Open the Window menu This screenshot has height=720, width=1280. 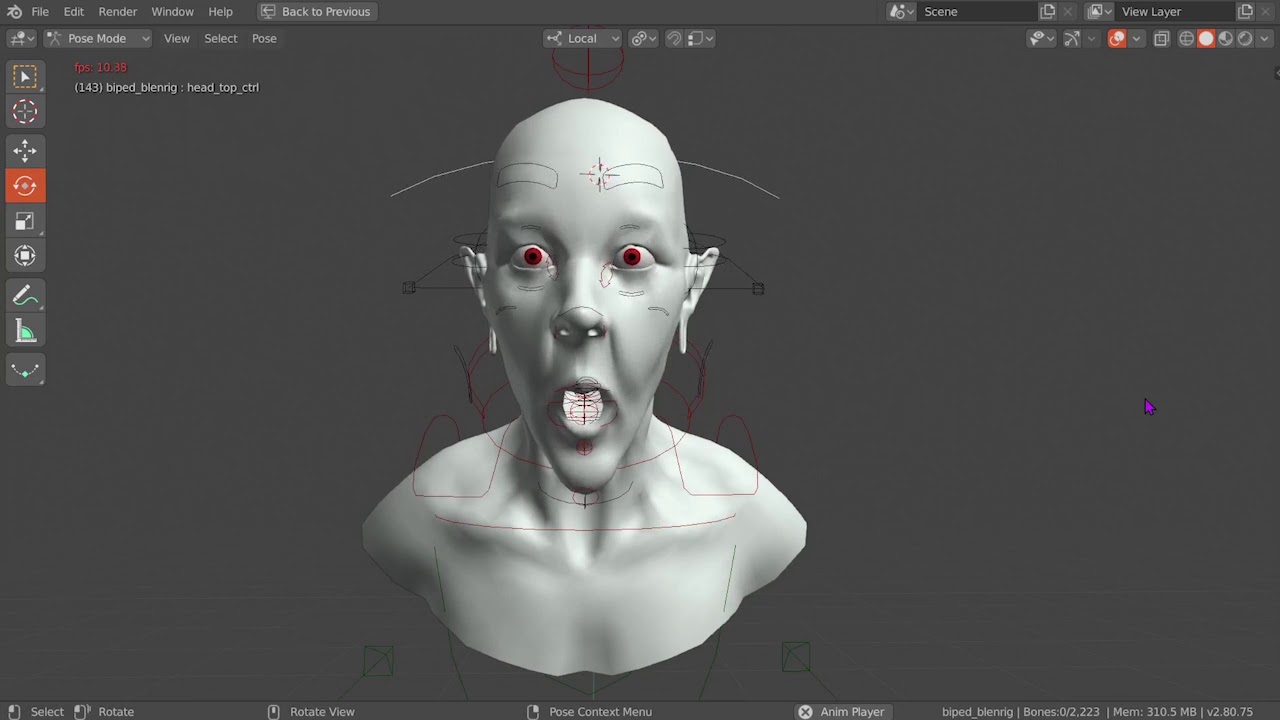click(x=172, y=12)
